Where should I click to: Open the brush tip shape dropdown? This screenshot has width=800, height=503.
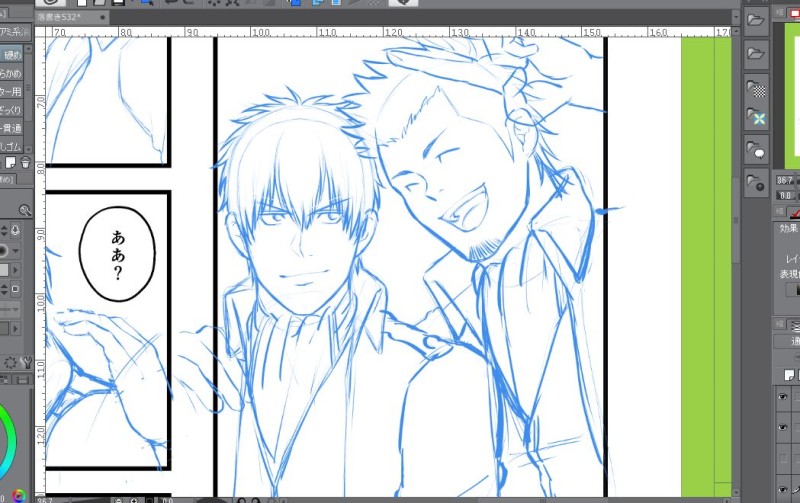click(x=15, y=250)
